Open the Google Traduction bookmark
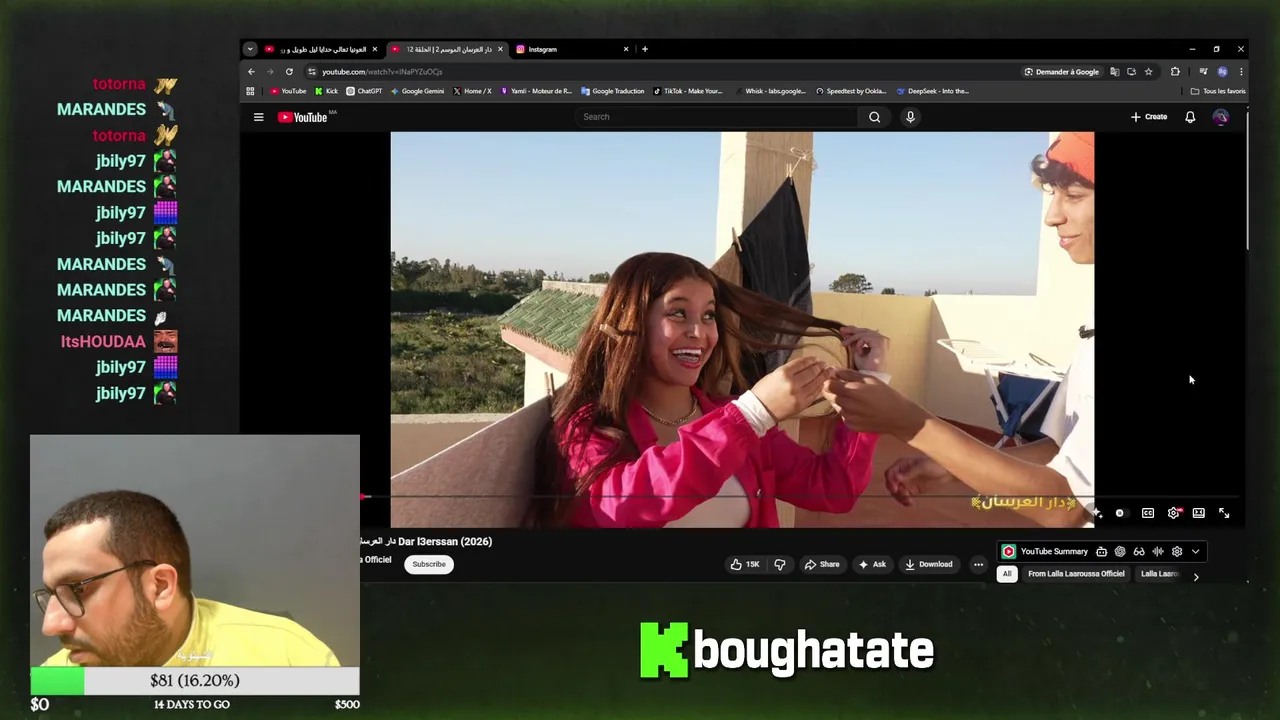This screenshot has width=1280, height=720. (612, 91)
